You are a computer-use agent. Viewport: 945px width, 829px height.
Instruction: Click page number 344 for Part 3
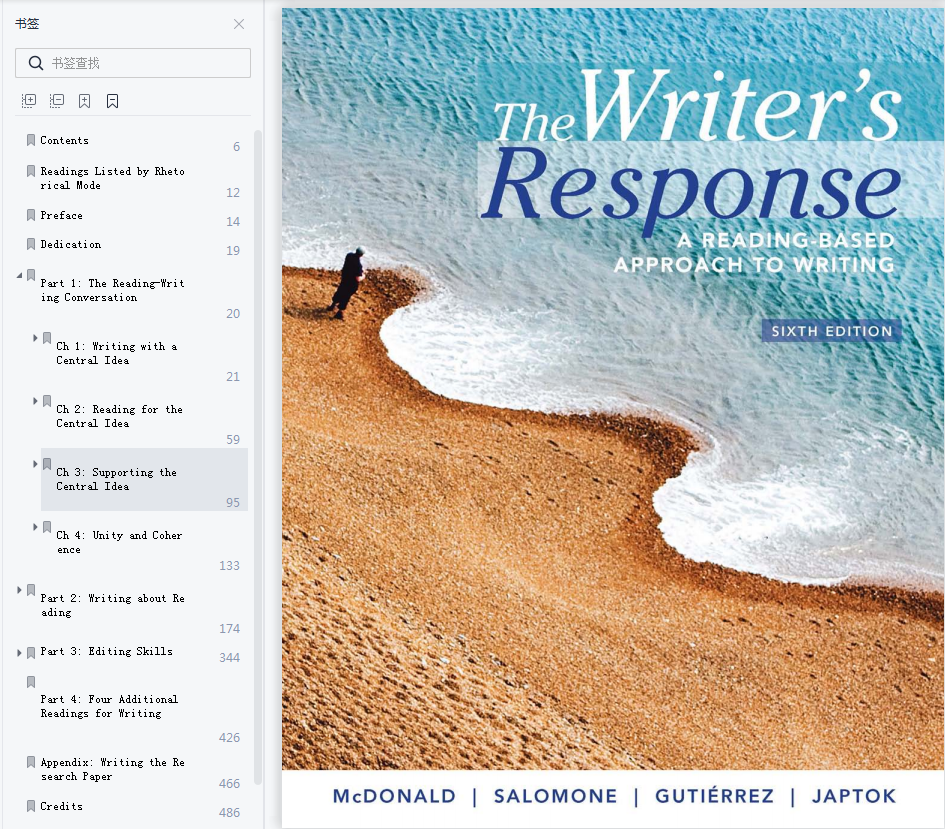click(x=229, y=658)
